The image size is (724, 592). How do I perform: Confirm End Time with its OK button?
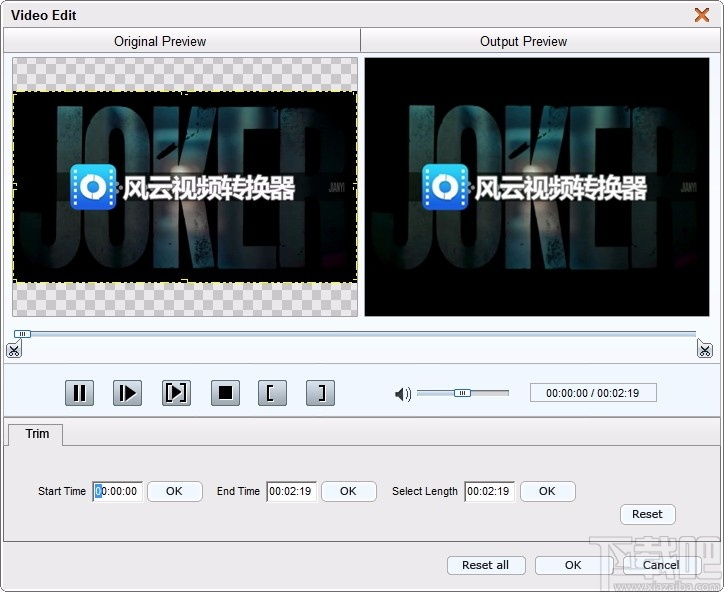[x=349, y=491]
